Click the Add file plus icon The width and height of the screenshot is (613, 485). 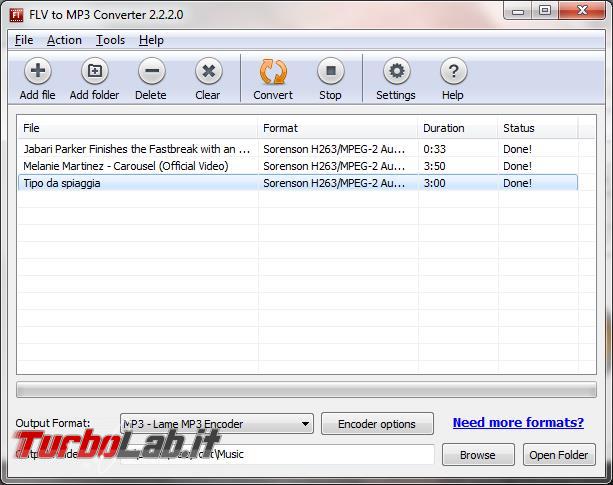point(38,71)
